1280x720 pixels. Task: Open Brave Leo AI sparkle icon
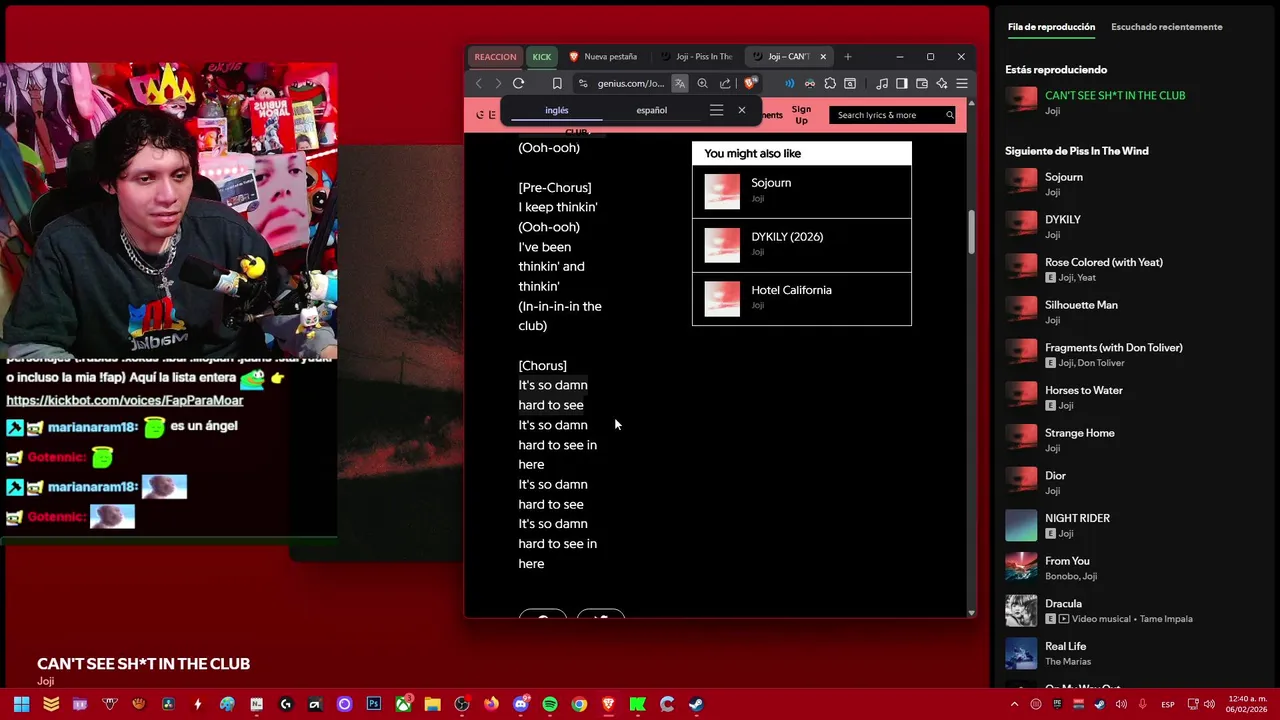click(942, 83)
